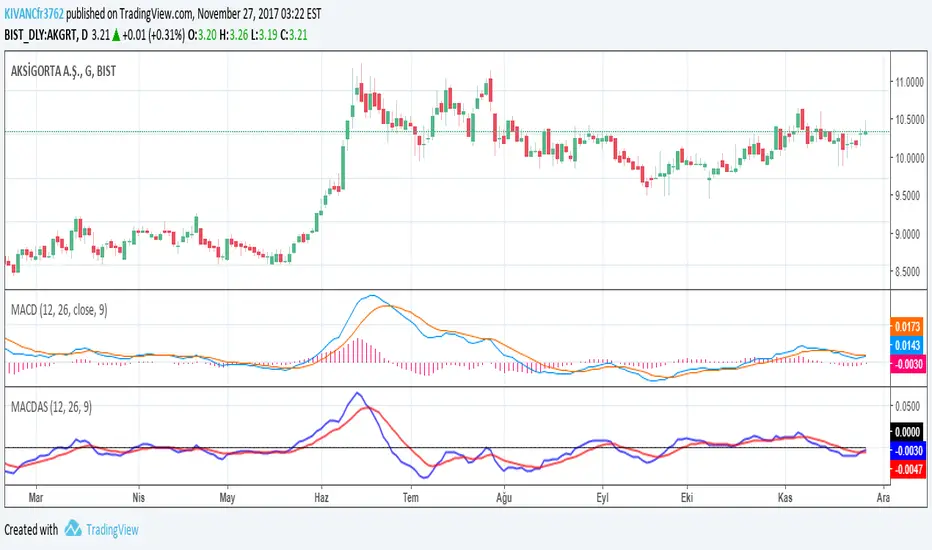Click the 8.5000 price axis label

pyautogui.click(x=910, y=271)
